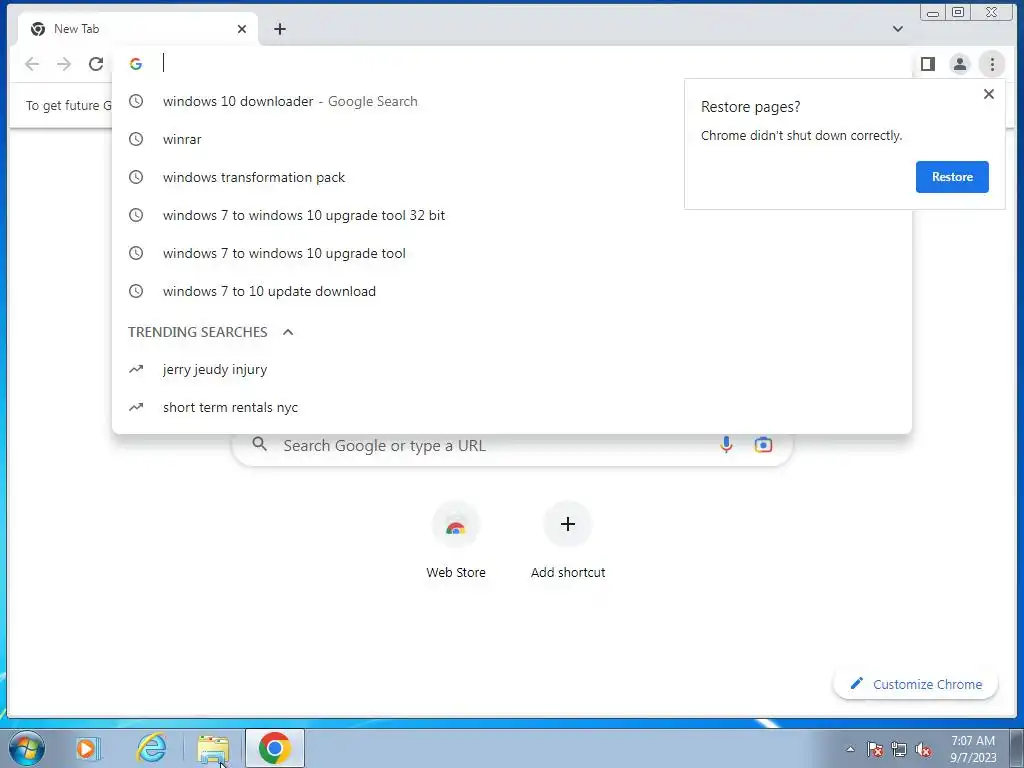Image resolution: width=1024 pixels, height=768 pixels.
Task: Click clock icon beside windows transformation pack
Action: point(136,177)
